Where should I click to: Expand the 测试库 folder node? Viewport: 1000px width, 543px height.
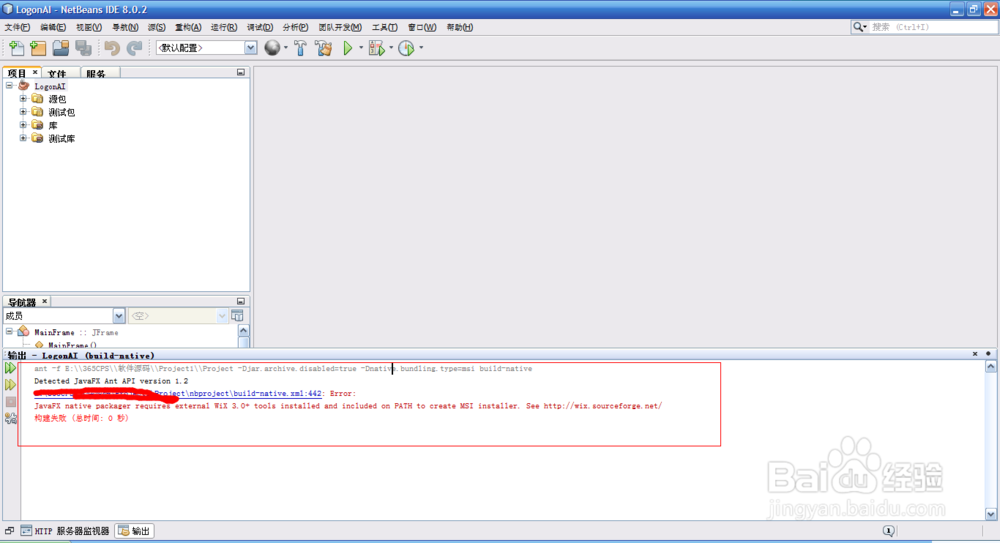[23, 138]
